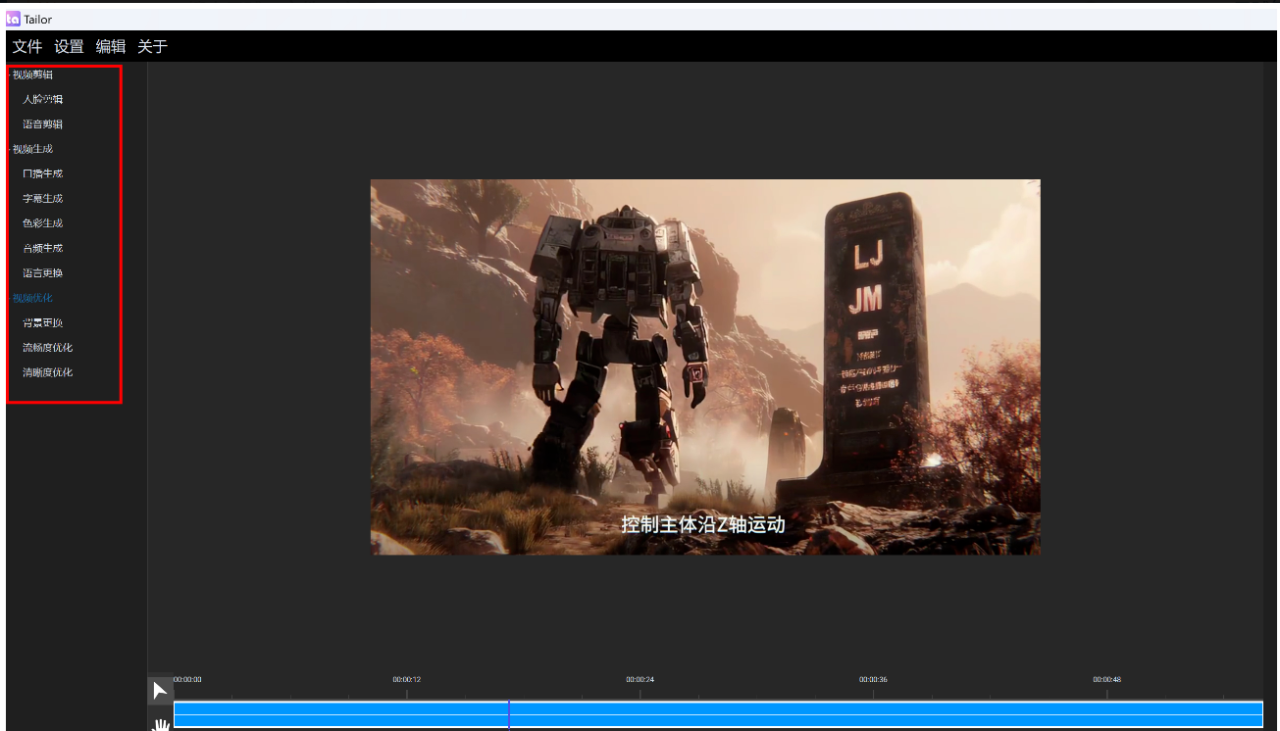Open the 文件 menu
The height and width of the screenshot is (731, 1280).
(x=28, y=47)
